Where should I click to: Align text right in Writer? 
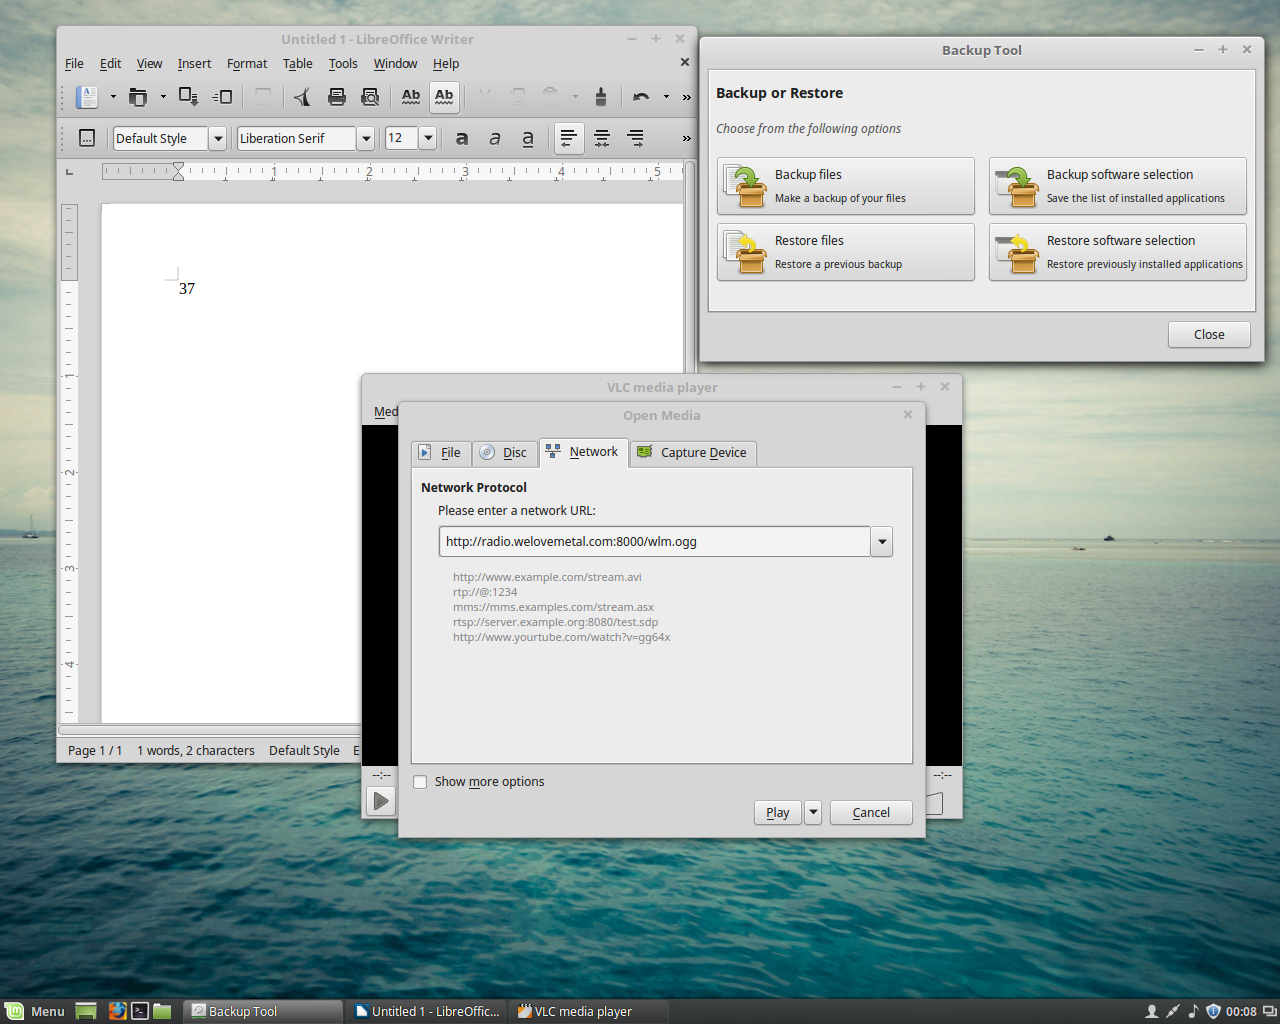point(635,138)
